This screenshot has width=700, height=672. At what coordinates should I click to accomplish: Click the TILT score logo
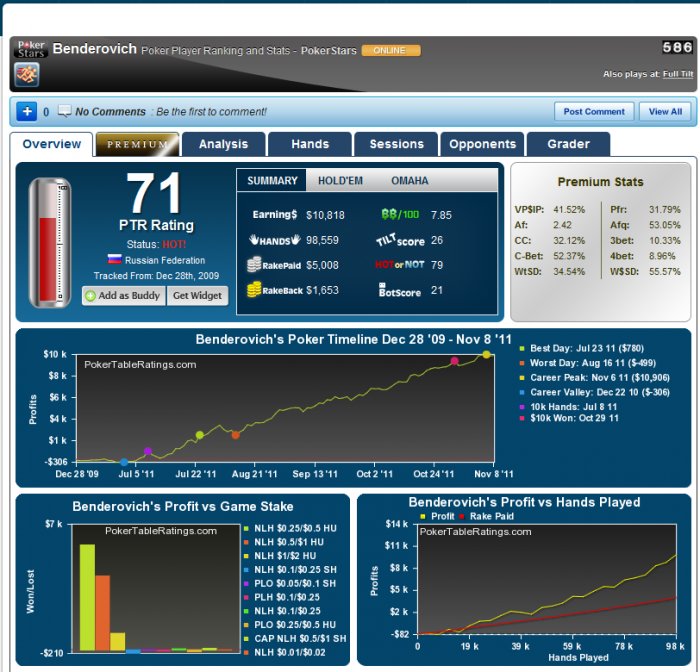[x=400, y=240]
